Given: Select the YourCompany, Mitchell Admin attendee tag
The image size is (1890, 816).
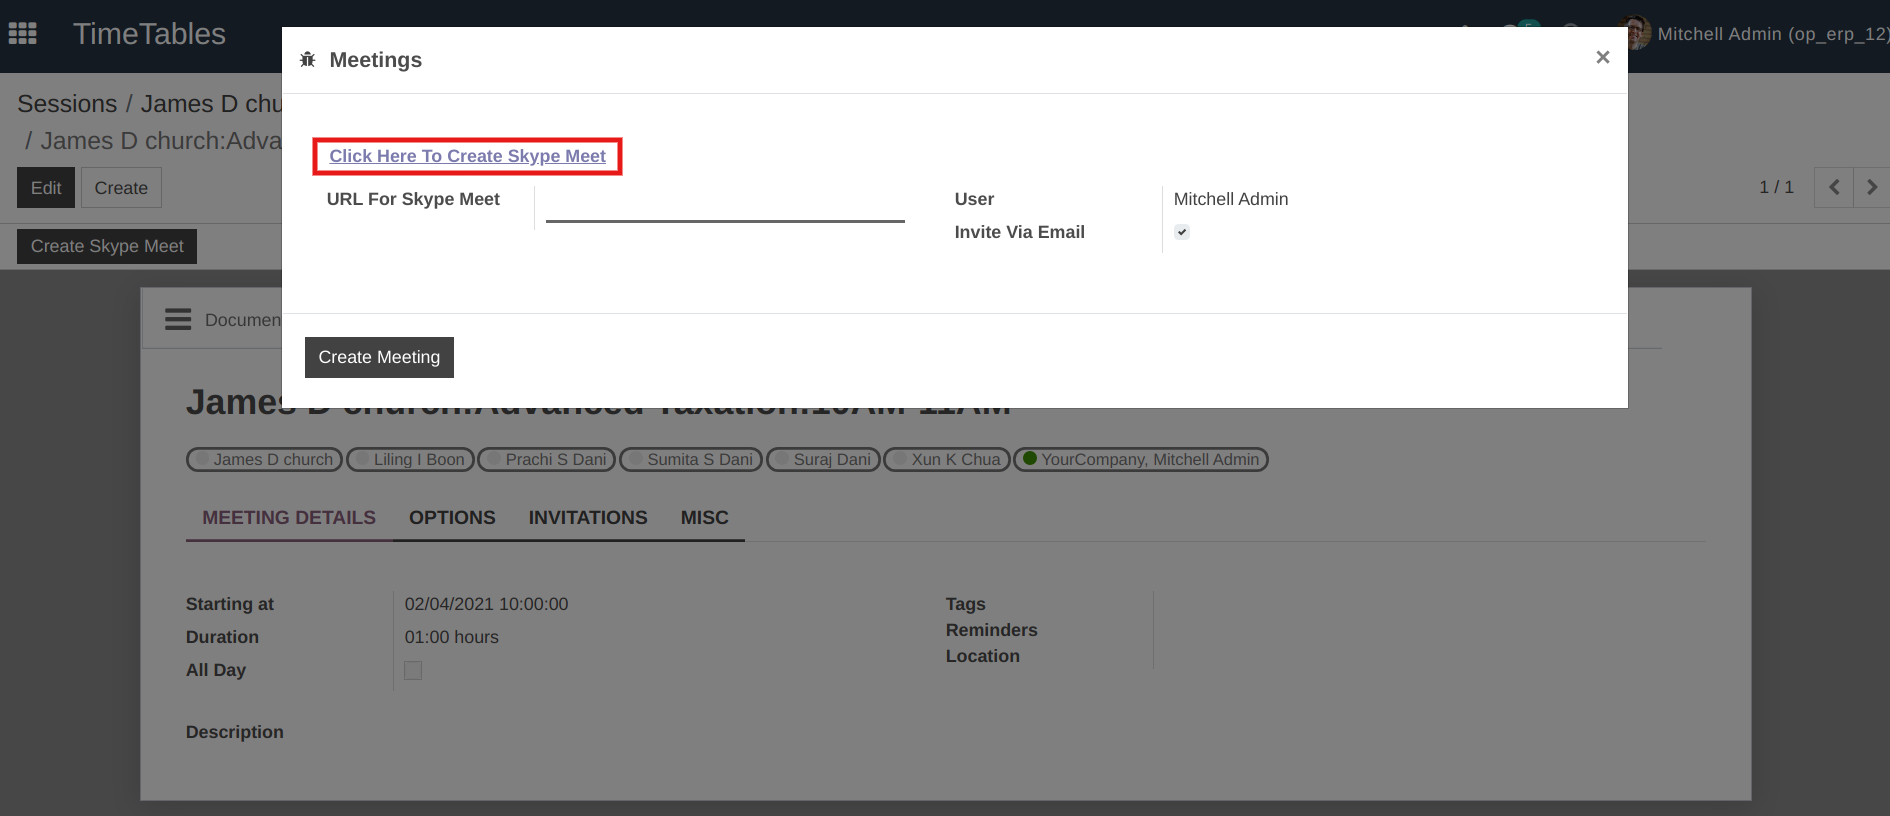Looking at the screenshot, I should tap(1141, 459).
